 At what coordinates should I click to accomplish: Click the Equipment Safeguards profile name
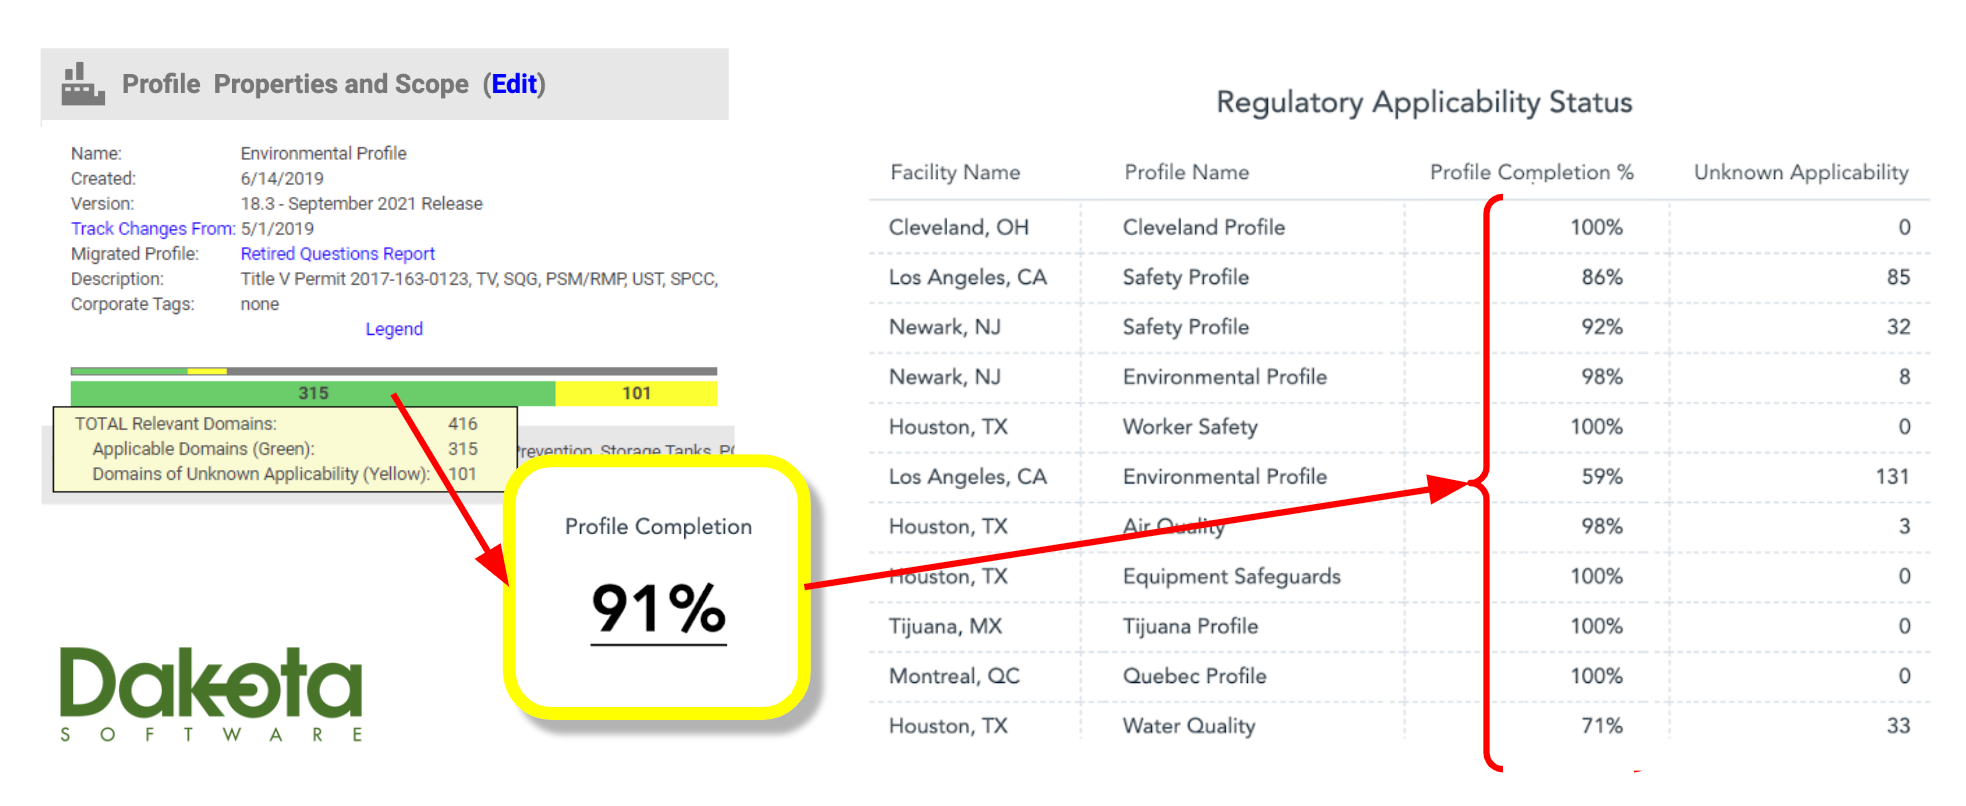click(x=1231, y=576)
